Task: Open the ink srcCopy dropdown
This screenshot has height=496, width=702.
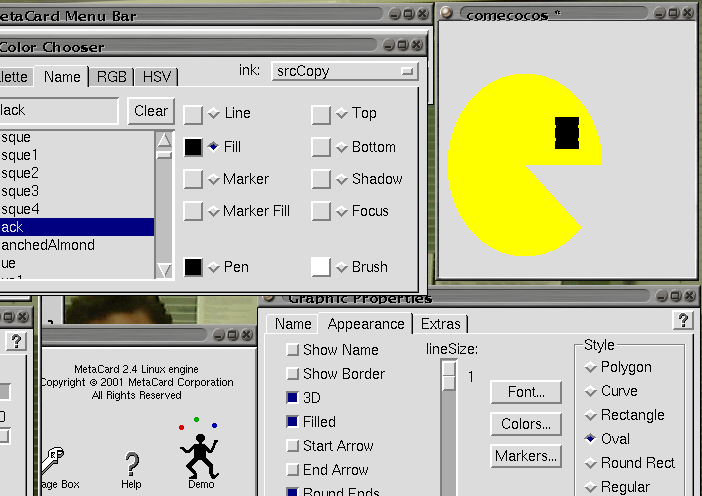Action: [345, 71]
